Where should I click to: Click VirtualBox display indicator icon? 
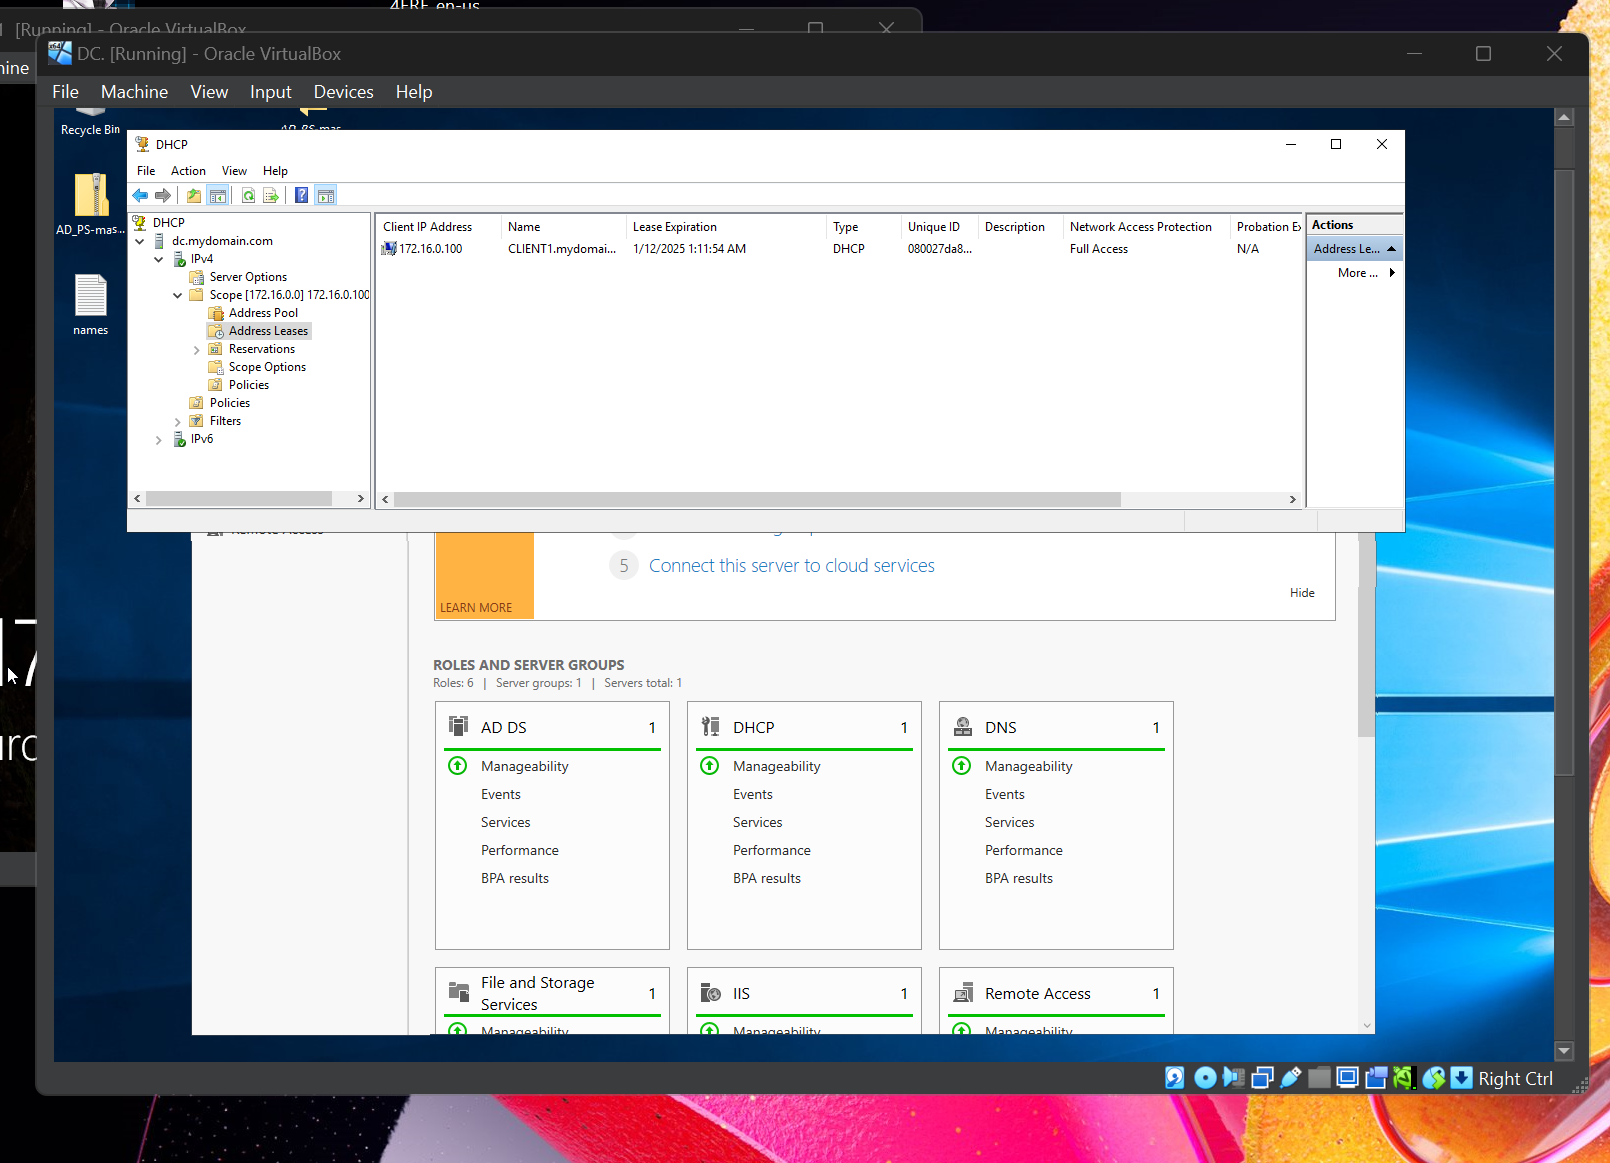coord(1348,1077)
